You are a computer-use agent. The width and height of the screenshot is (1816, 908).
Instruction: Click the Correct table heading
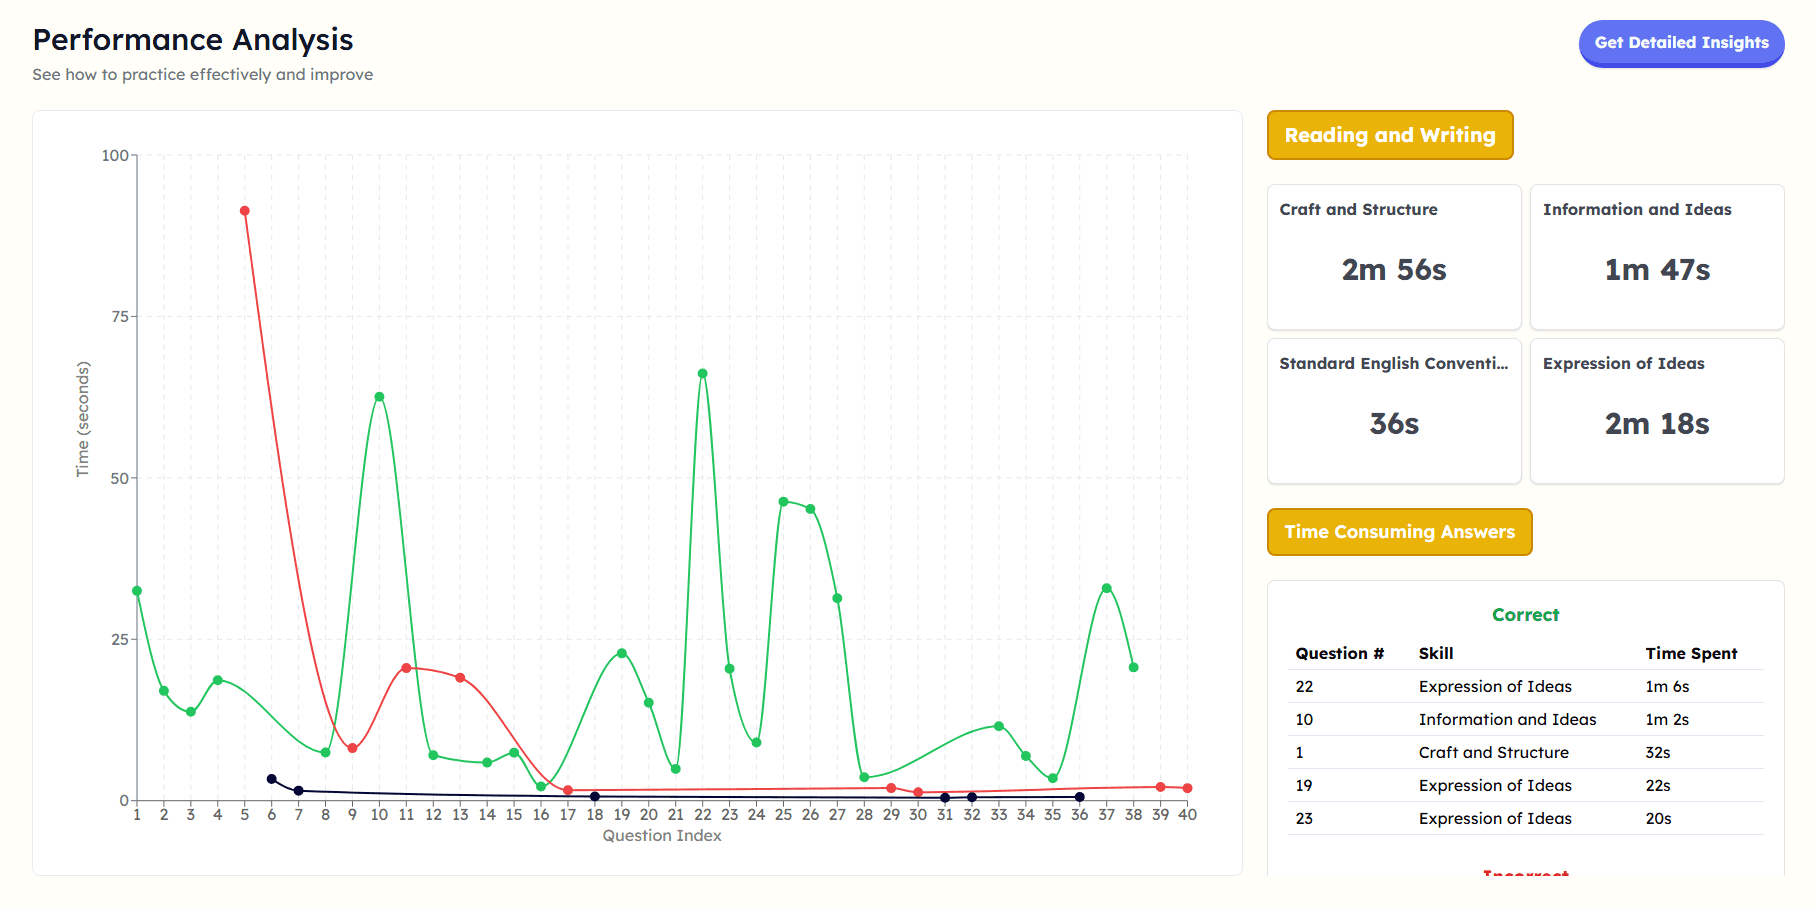(1525, 614)
